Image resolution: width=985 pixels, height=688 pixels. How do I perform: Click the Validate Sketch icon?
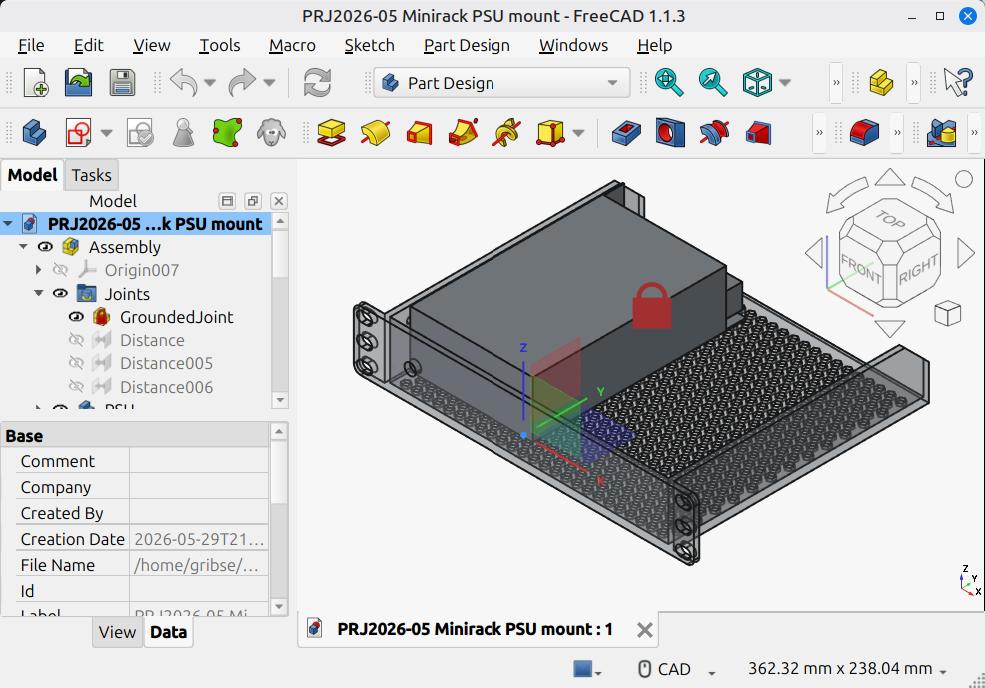click(x=140, y=133)
